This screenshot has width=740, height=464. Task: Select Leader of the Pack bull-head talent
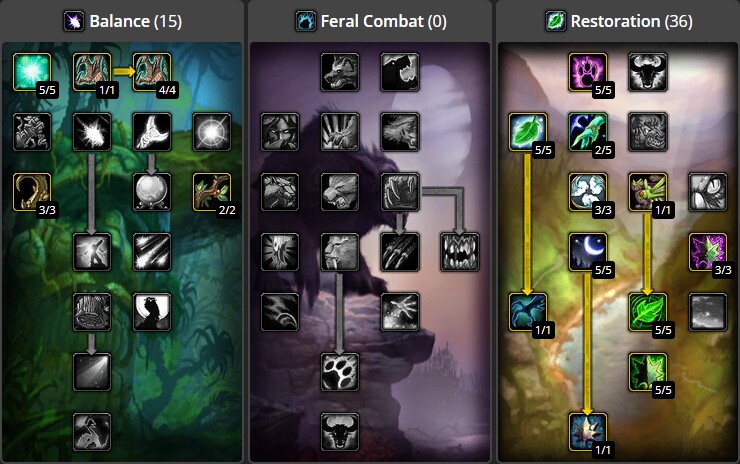(339, 431)
